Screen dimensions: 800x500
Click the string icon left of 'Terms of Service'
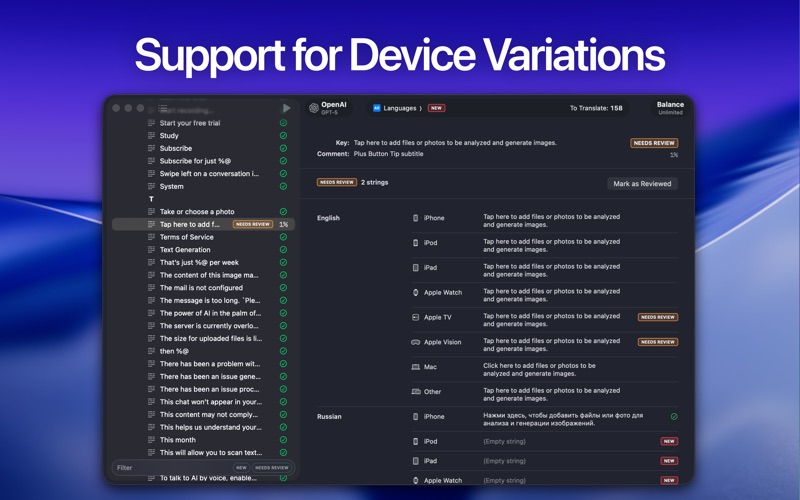pyautogui.click(x=151, y=237)
